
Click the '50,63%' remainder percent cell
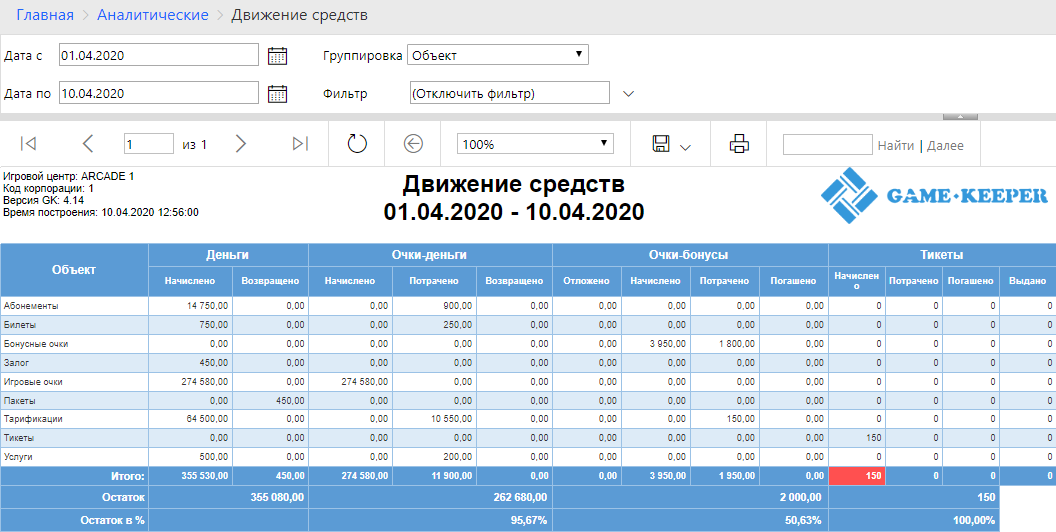[690, 521]
